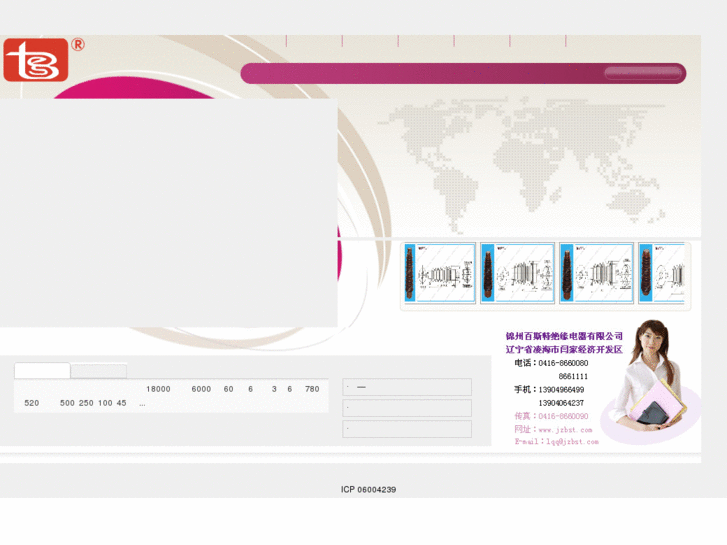
Task: Open the first news row with a dash
Action: click(407, 387)
